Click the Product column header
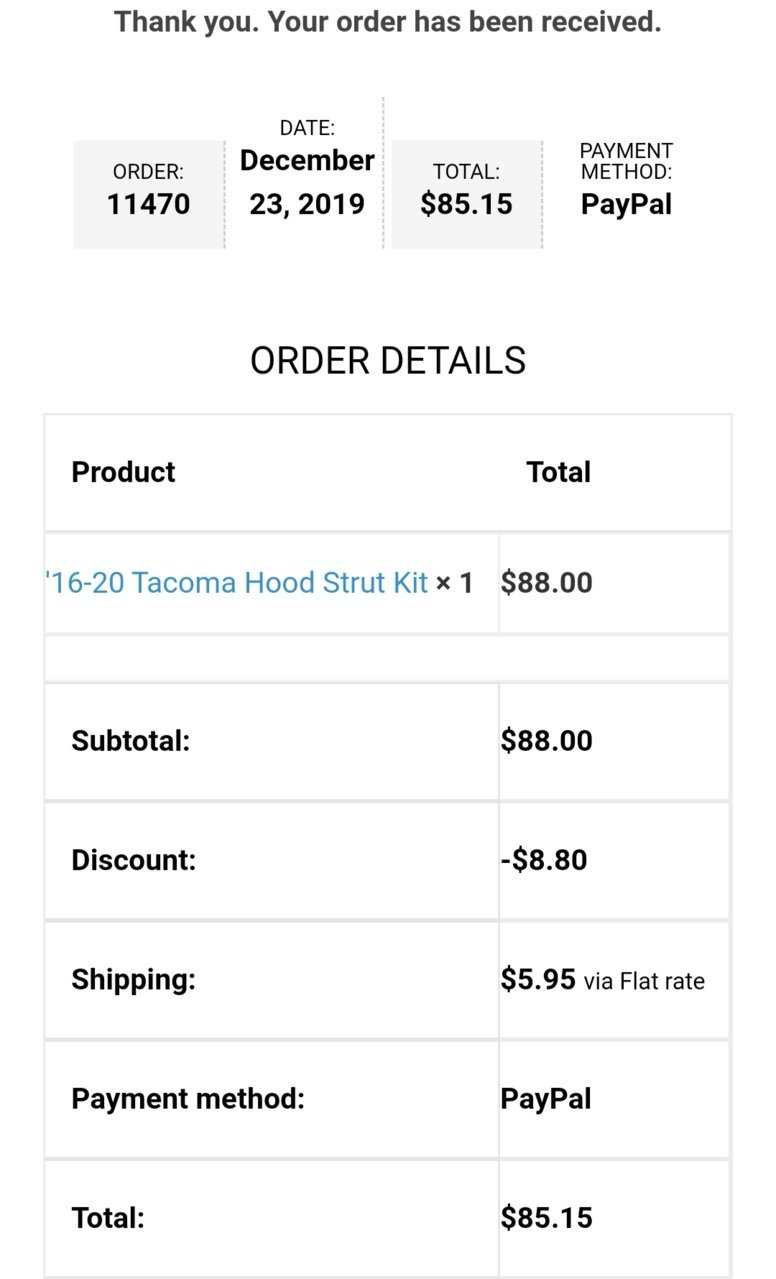 123,472
